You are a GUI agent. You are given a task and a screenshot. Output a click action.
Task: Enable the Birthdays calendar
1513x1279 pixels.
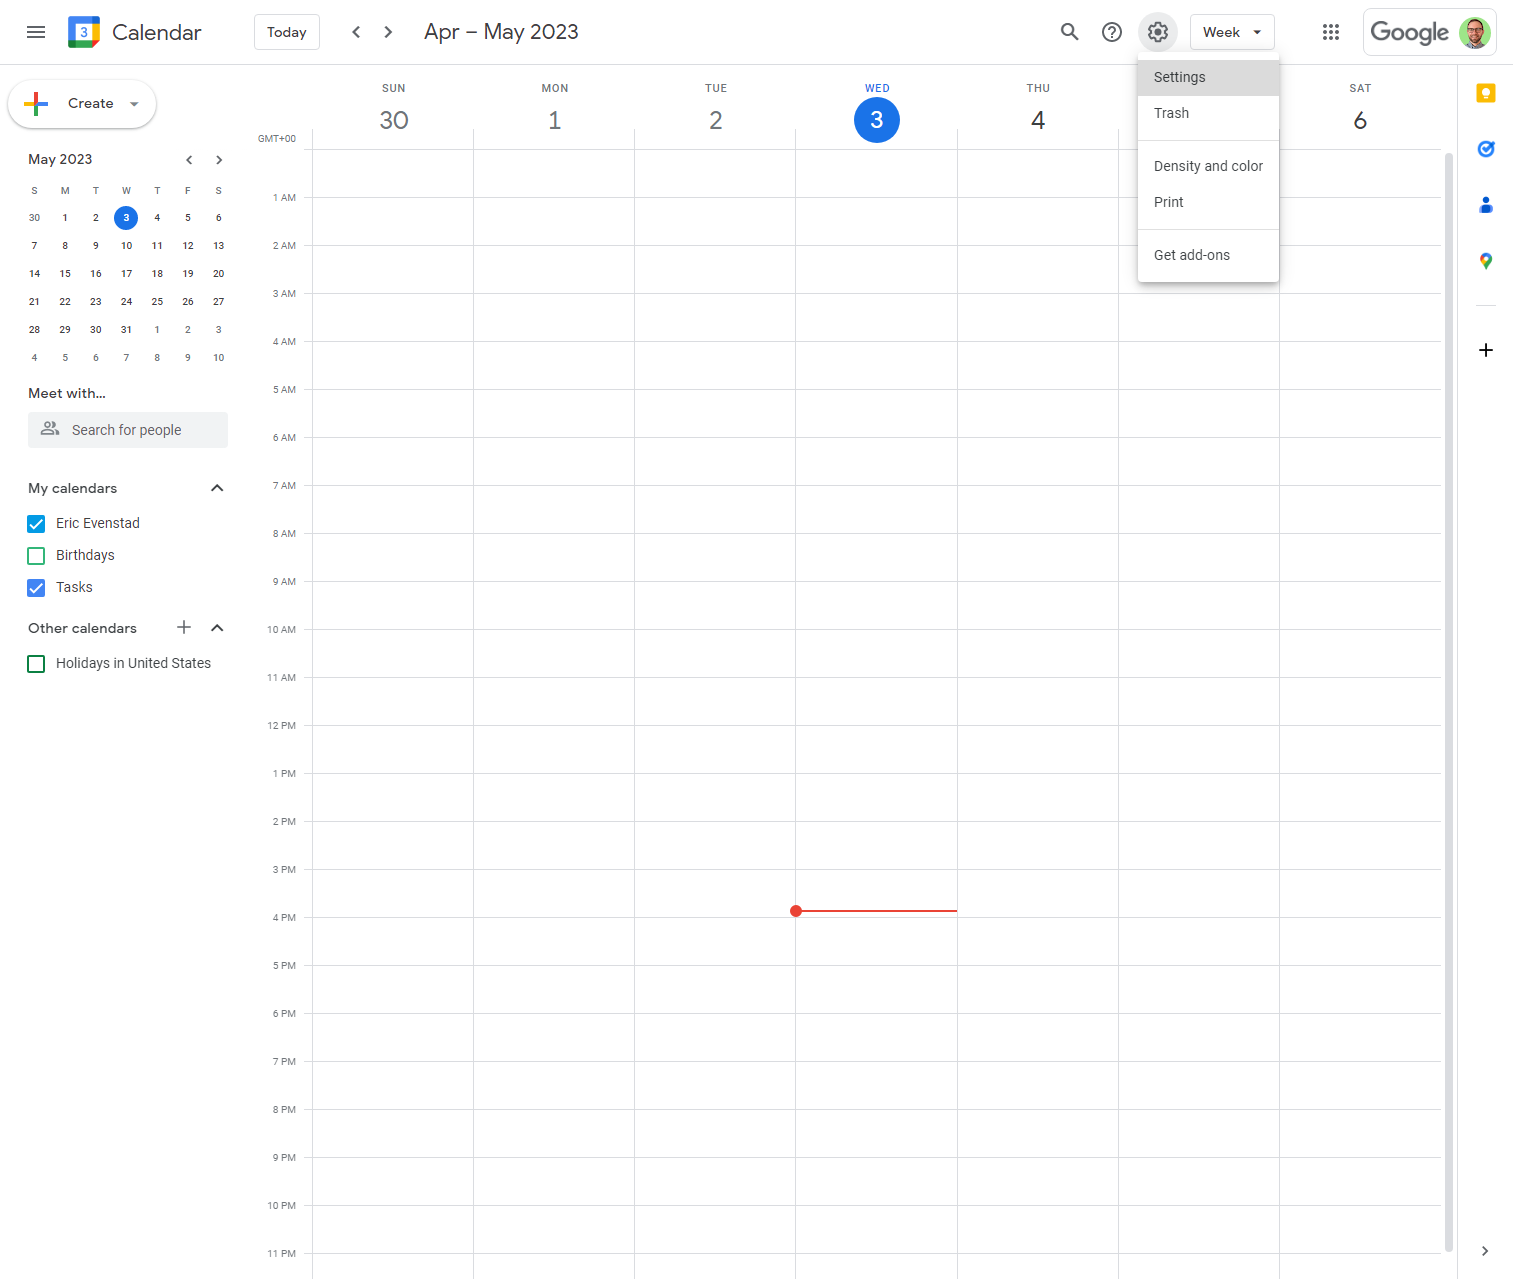point(36,556)
